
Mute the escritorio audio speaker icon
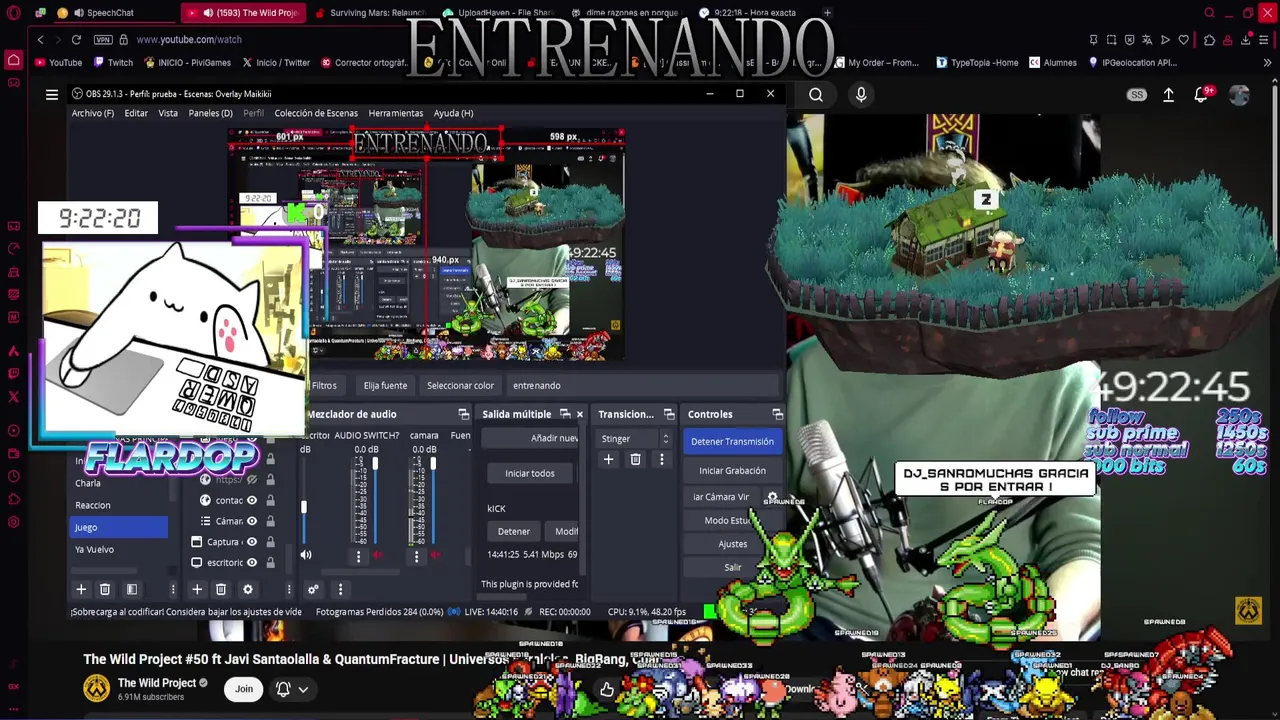(x=306, y=555)
